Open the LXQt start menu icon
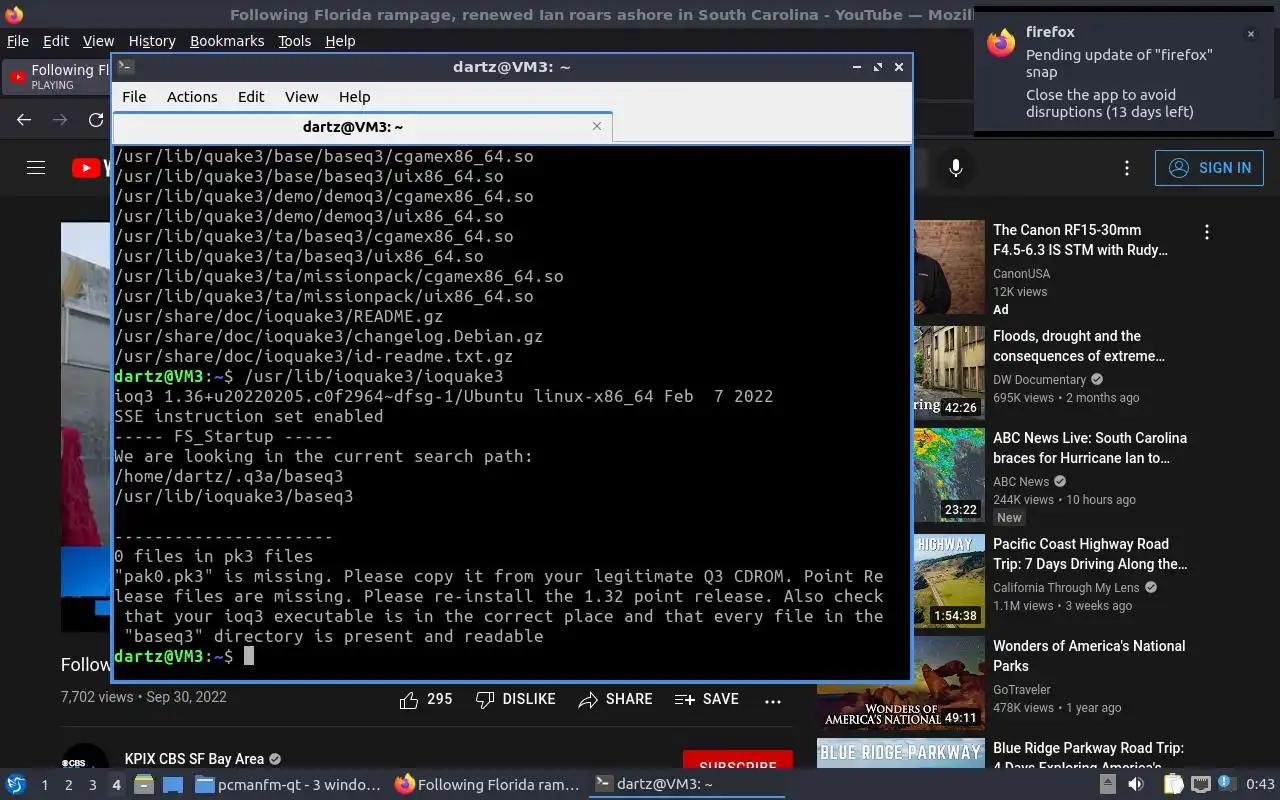The image size is (1280, 800). tap(16, 785)
